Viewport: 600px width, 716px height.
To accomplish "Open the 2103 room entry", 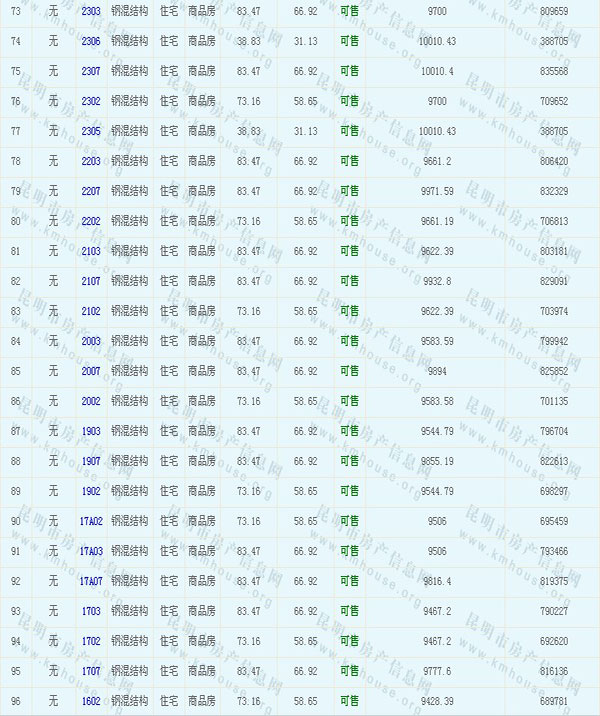I will click(x=91, y=251).
